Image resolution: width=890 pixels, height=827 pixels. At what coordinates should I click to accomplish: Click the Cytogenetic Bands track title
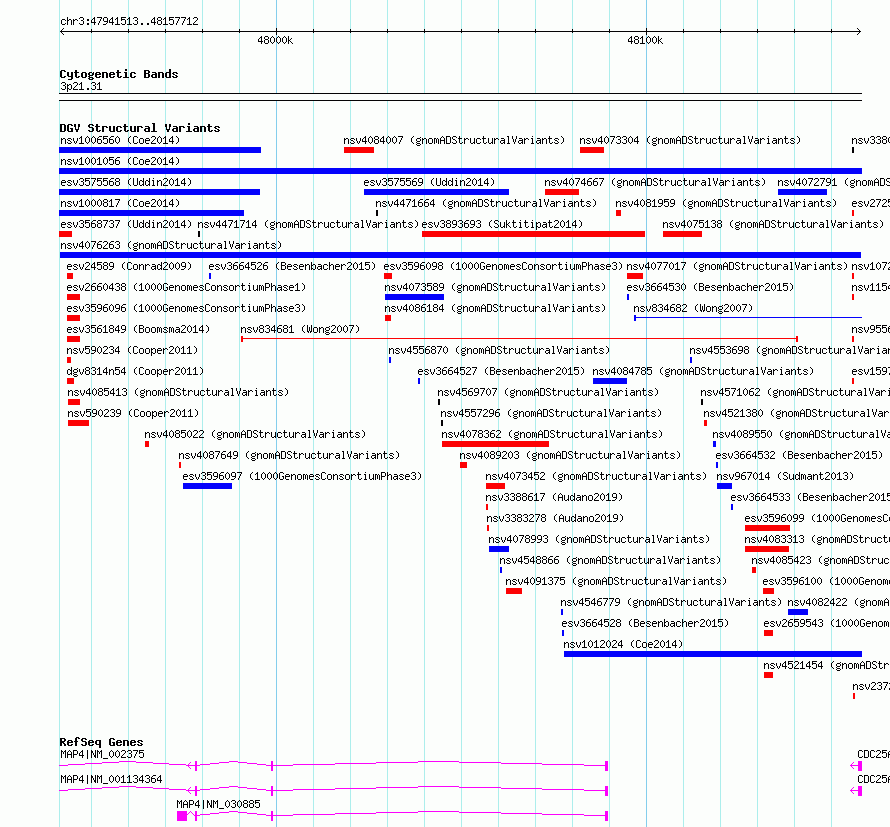(119, 74)
